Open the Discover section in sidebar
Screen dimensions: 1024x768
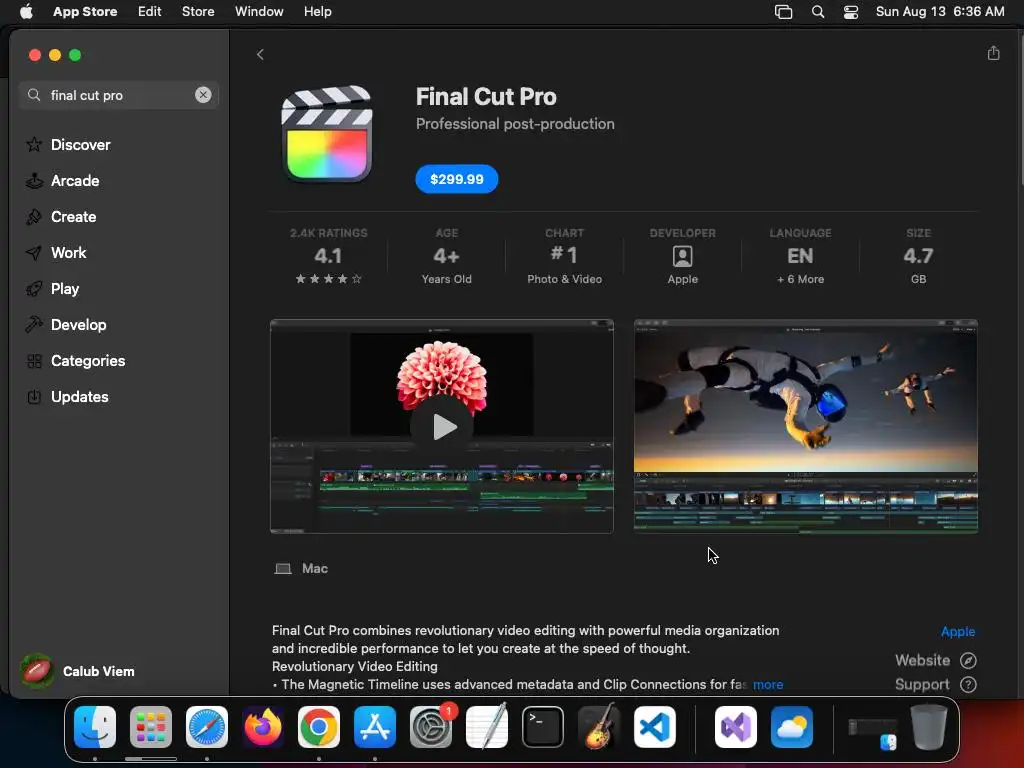point(68,144)
